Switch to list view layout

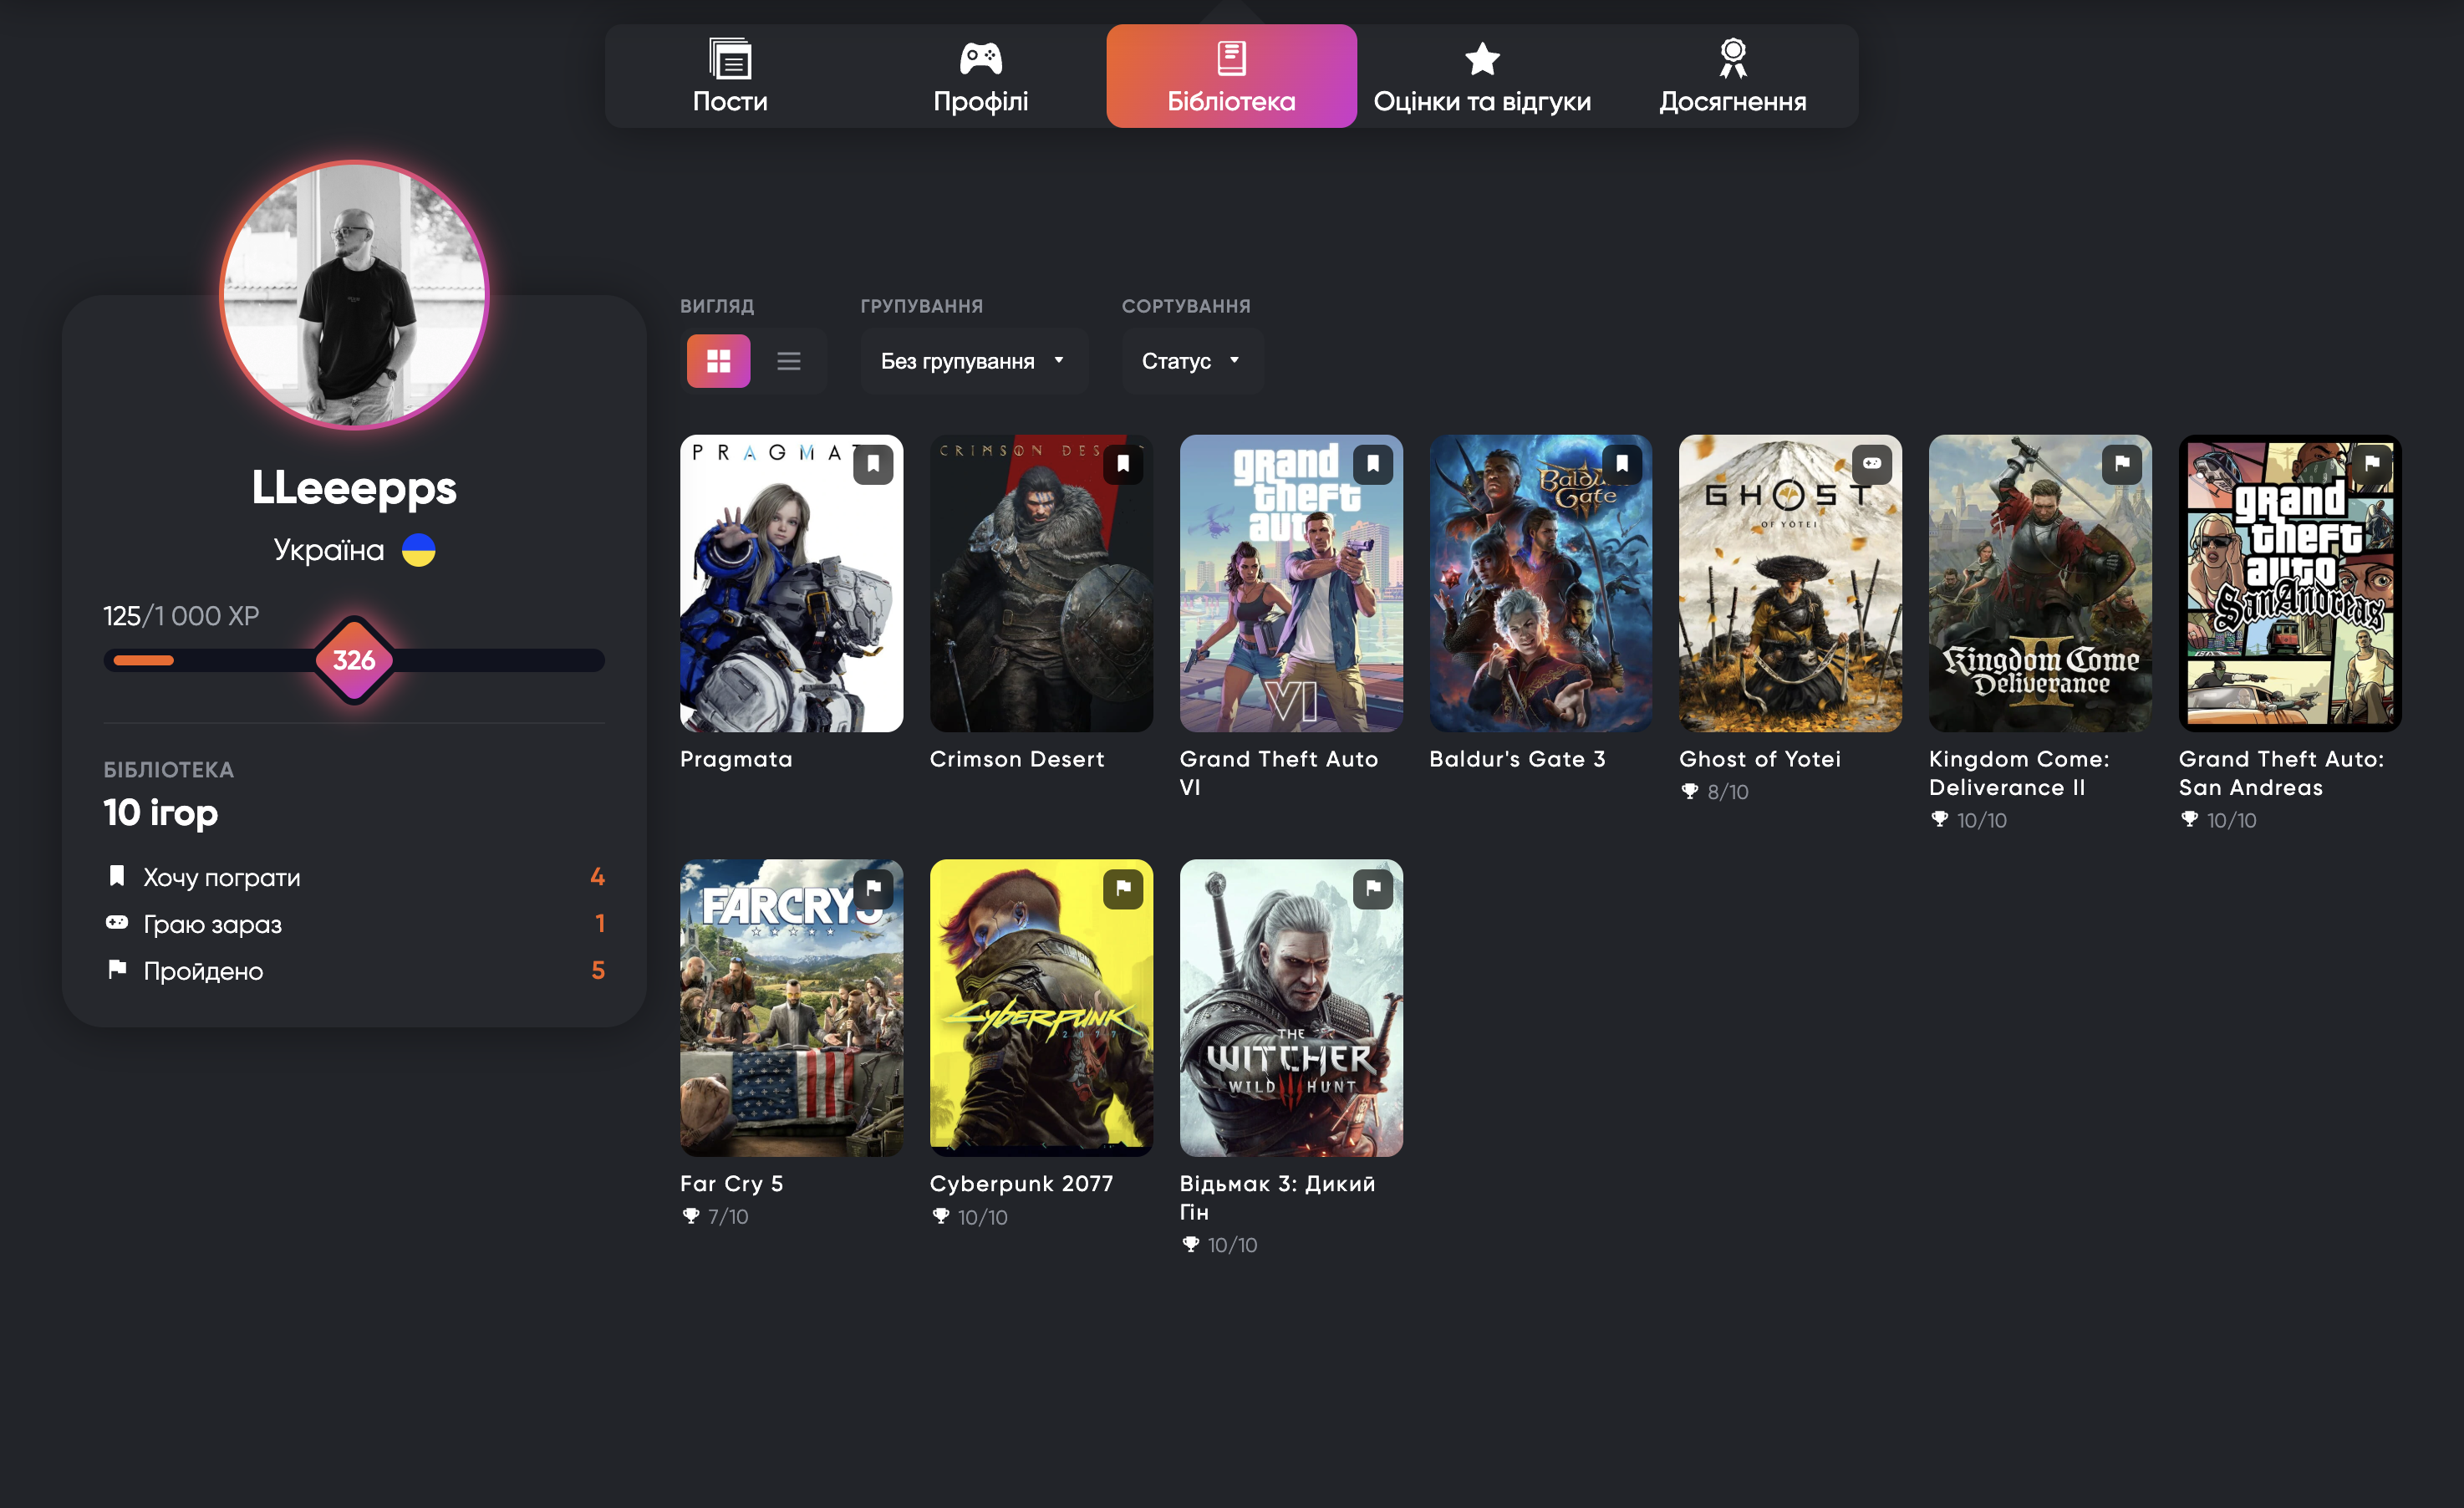tap(788, 361)
